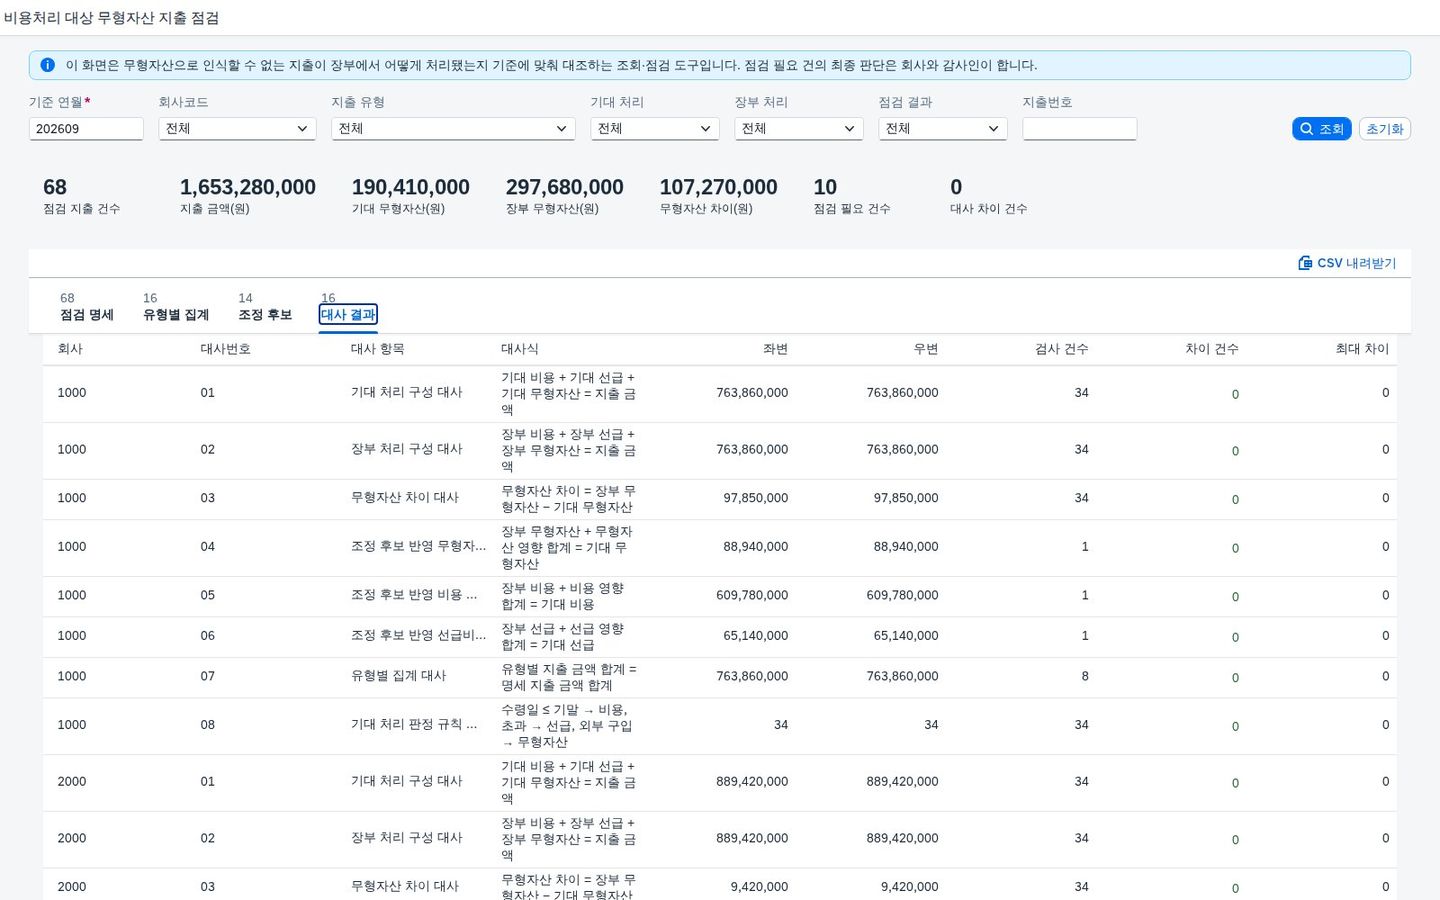Image resolution: width=1440 pixels, height=900 pixels.
Task: Focus the 기준 연월 input field
Action: (86, 129)
